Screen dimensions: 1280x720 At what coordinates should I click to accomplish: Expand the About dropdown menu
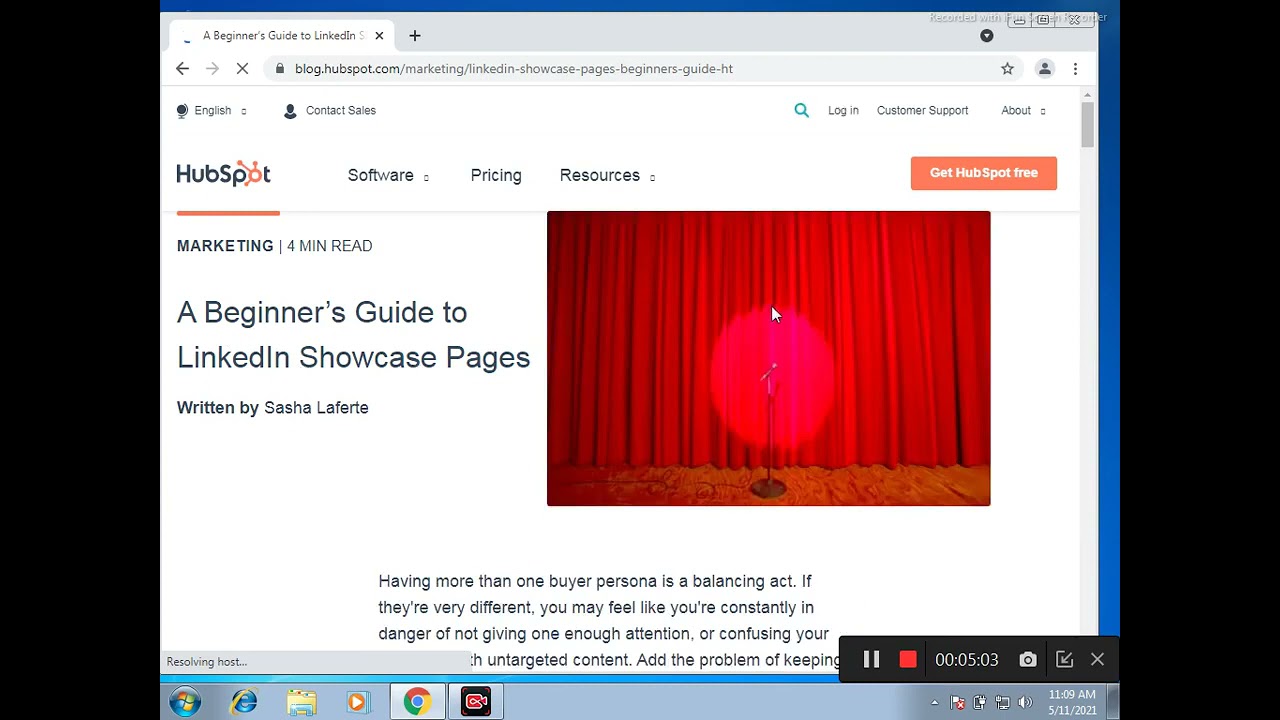[x=1023, y=111]
